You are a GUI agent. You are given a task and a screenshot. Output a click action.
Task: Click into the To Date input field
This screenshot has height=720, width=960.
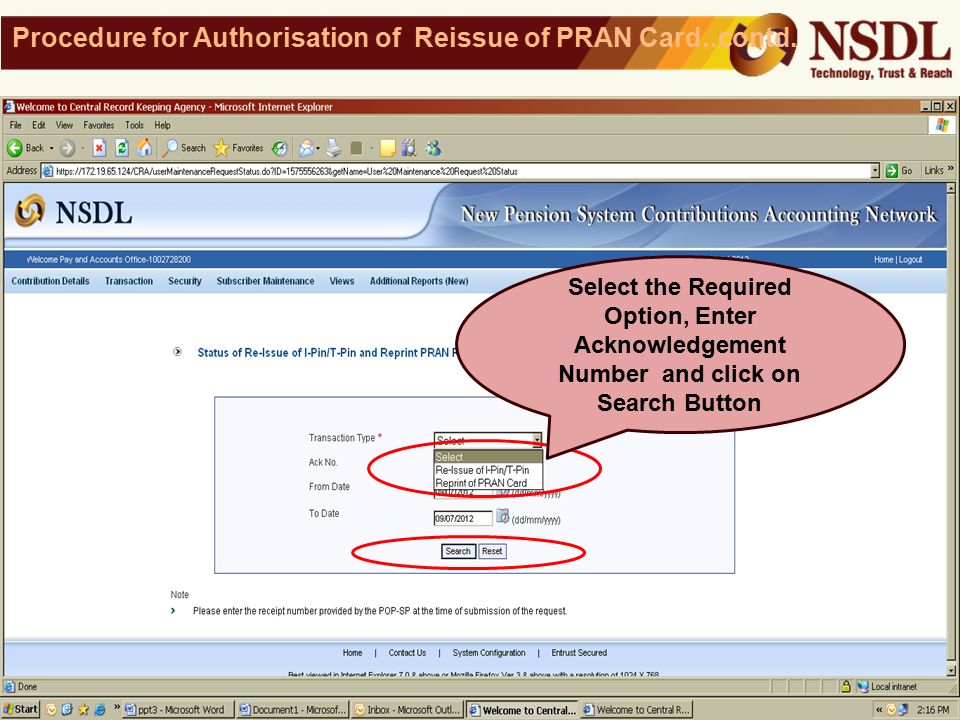(x=463, y=519)
